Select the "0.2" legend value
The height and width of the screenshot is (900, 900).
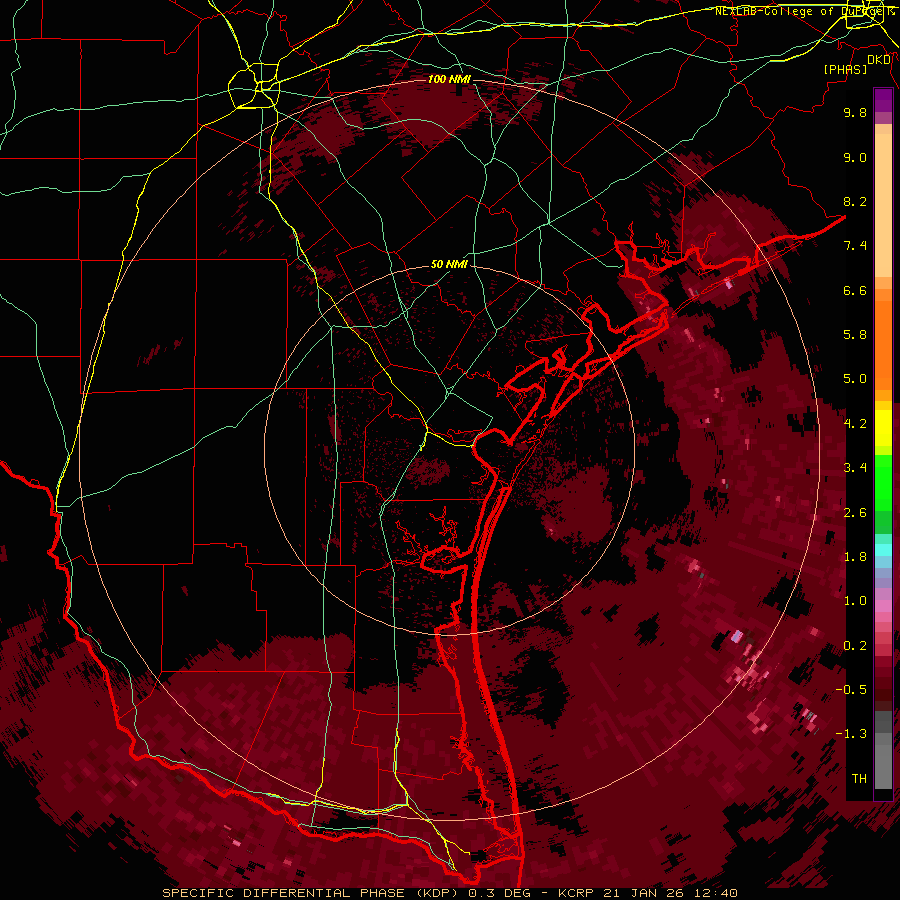pos(855,646)
